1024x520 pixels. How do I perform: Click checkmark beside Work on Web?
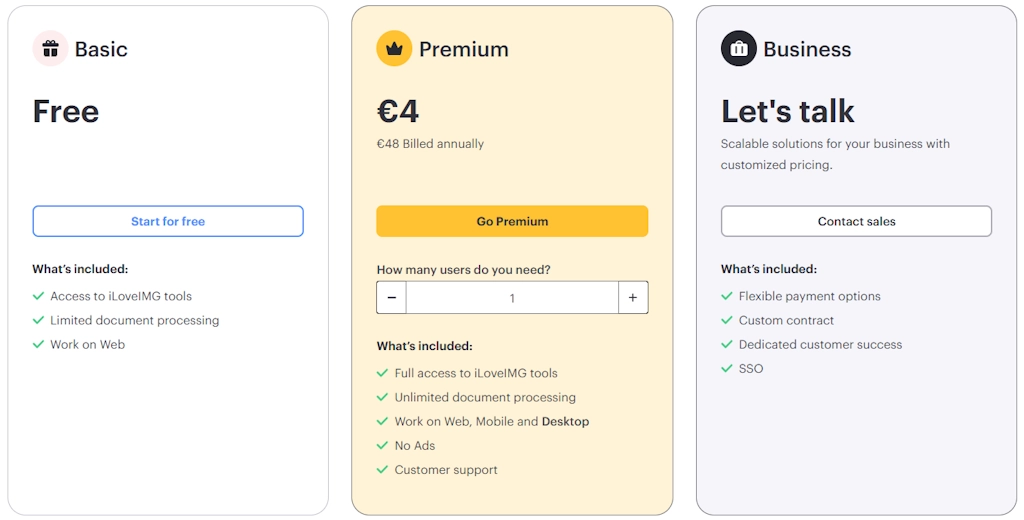[39, 344]
